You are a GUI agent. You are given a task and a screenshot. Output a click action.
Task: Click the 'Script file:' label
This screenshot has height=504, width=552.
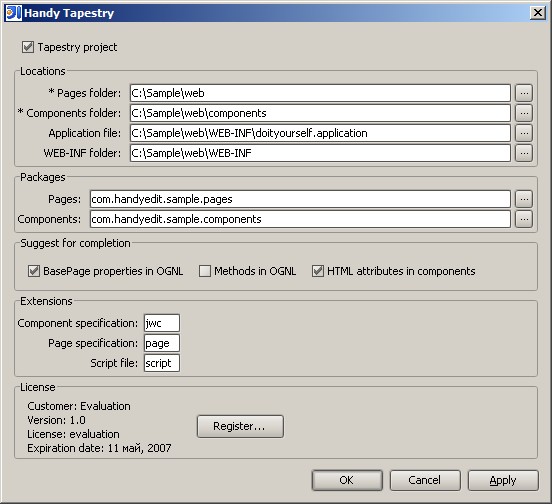point(114,363)
